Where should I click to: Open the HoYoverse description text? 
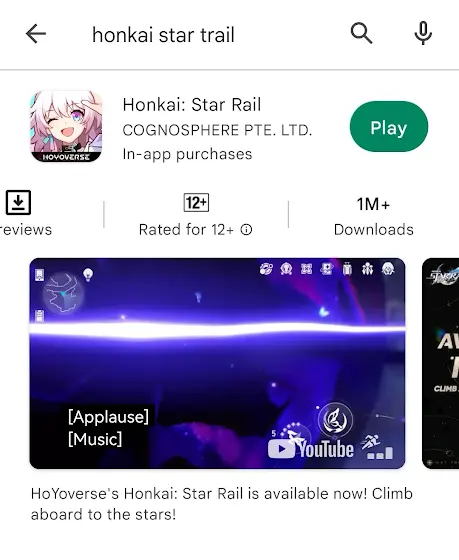coord(221,504)
